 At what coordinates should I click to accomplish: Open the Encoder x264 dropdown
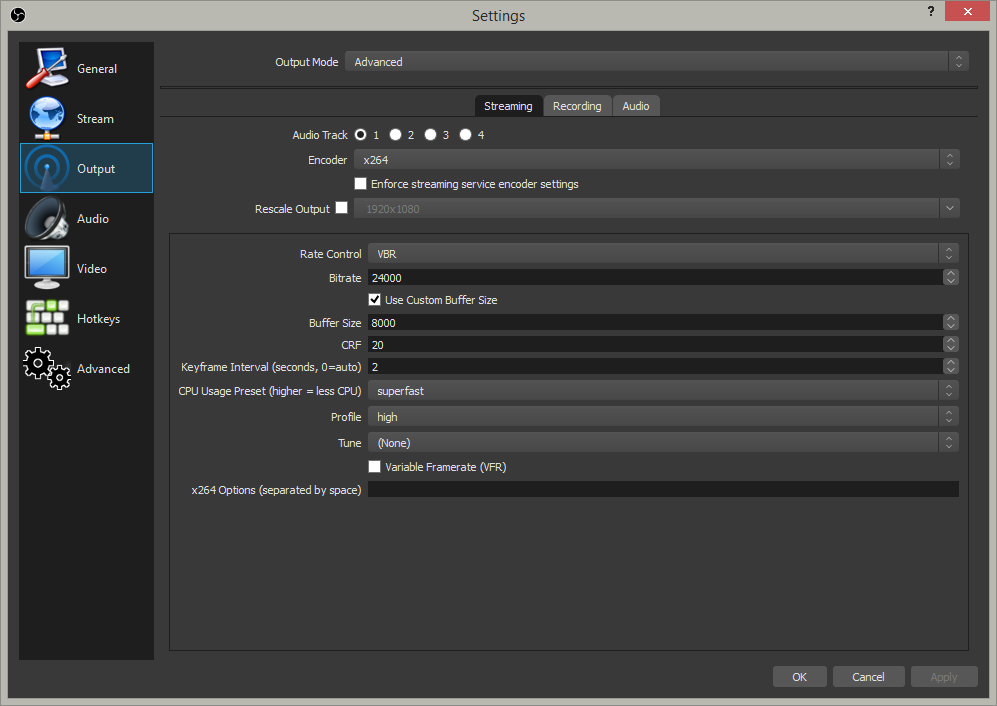[x=656, y=160]
